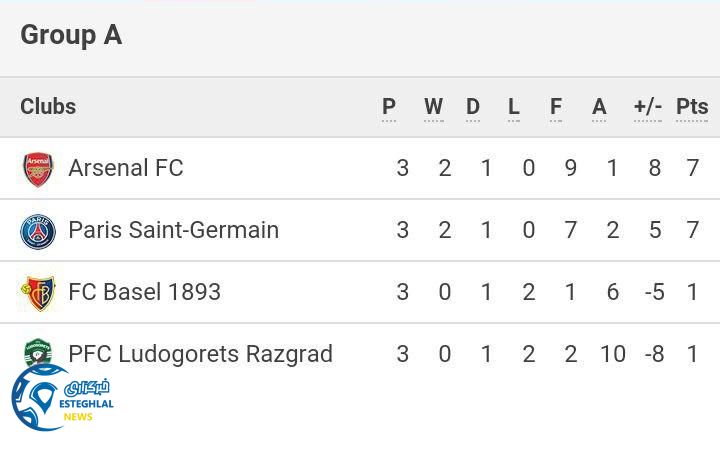Image resolution: width=720 pixels, height=450 pixels.
Task: Click Arsenal's points value of 7
Action: [x=692, y=168]
